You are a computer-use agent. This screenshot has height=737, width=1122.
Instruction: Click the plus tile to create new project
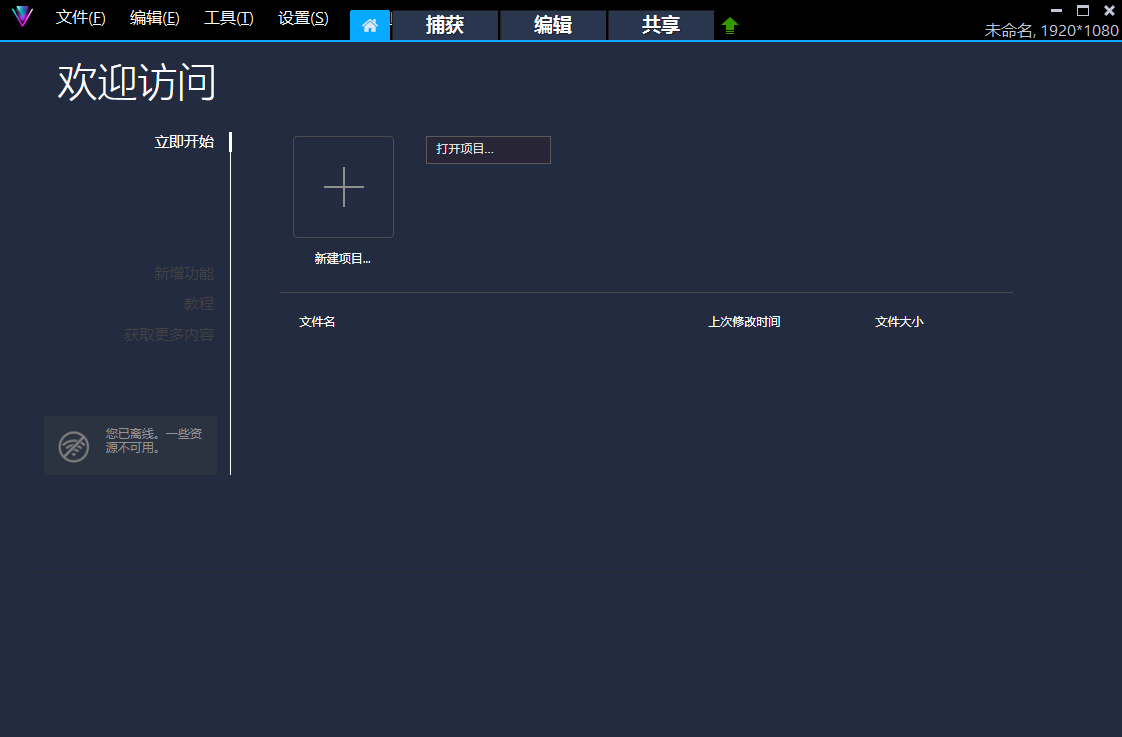click(x=343, y=187)
